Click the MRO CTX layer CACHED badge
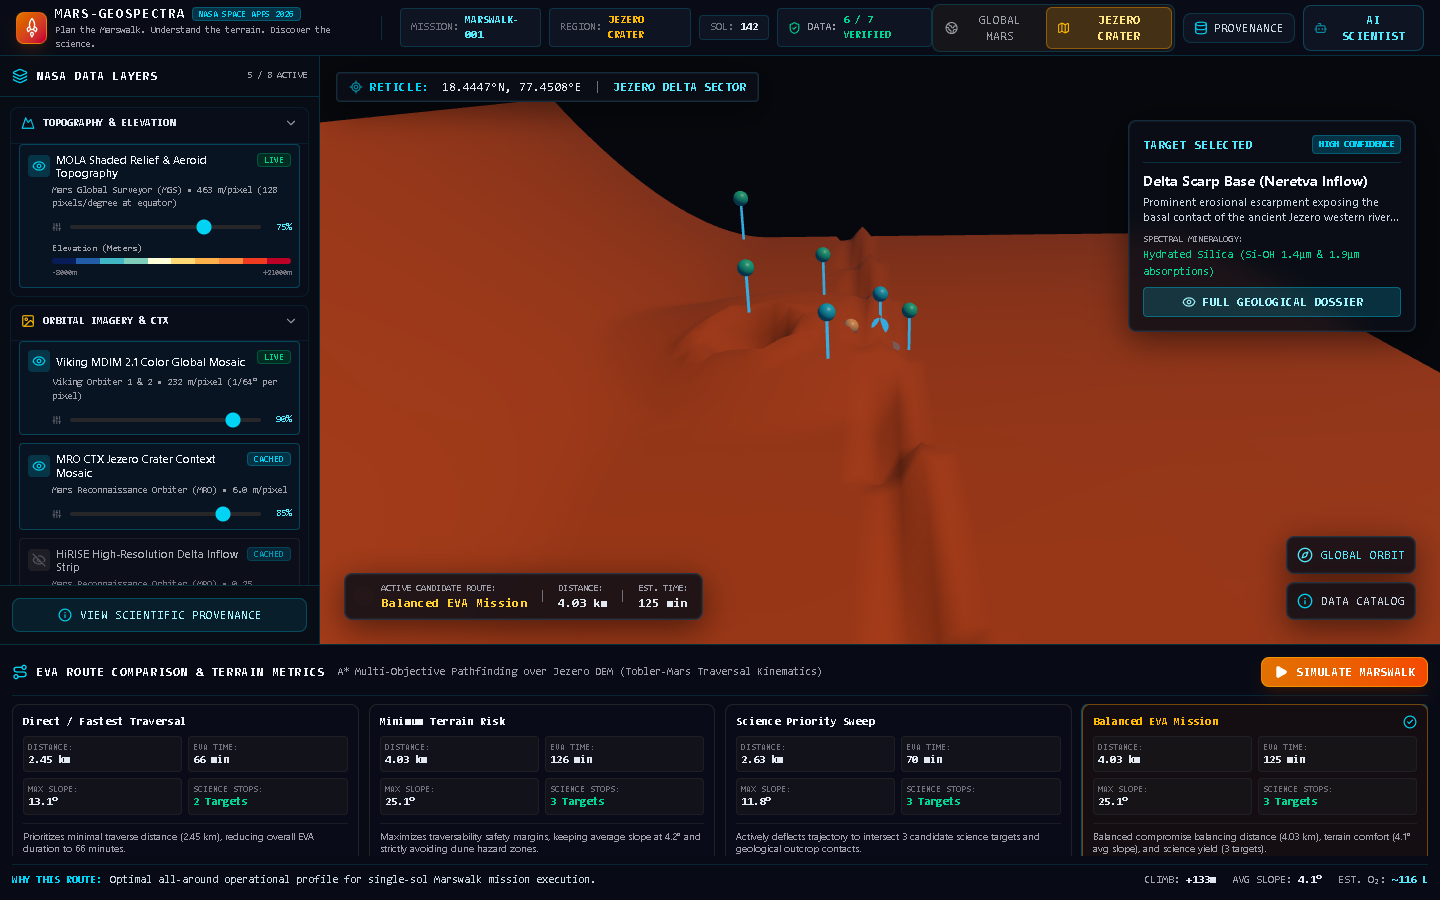The image size is (1440, 900). [x=269, y=459]
